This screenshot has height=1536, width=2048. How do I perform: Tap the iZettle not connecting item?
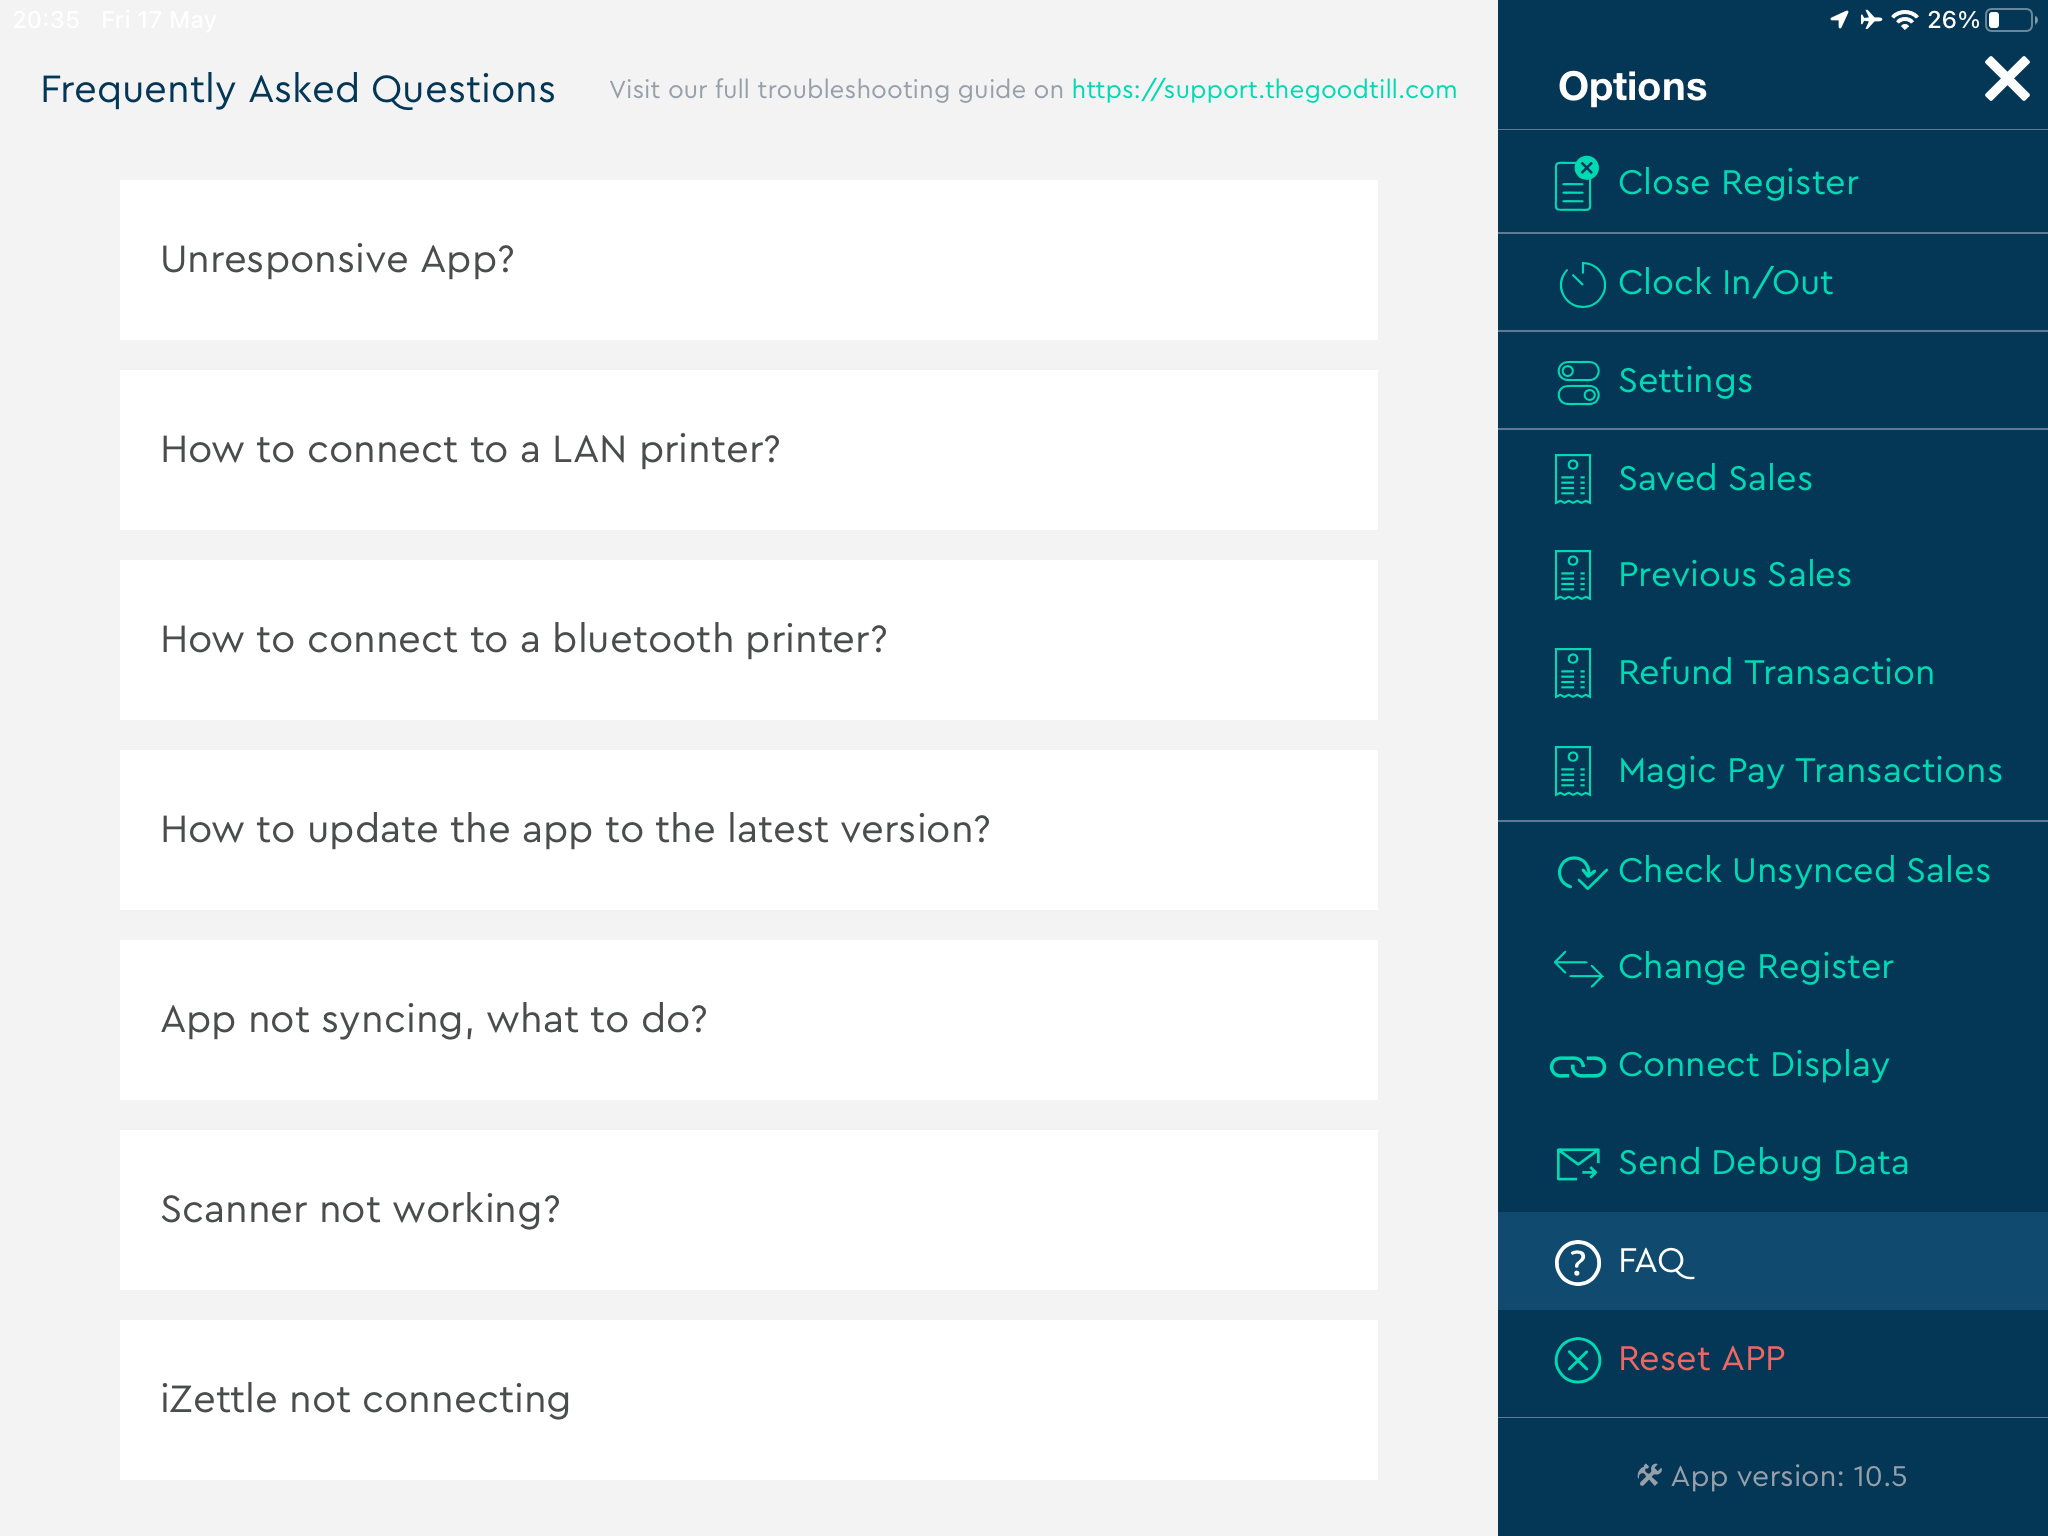[748, 1400]
